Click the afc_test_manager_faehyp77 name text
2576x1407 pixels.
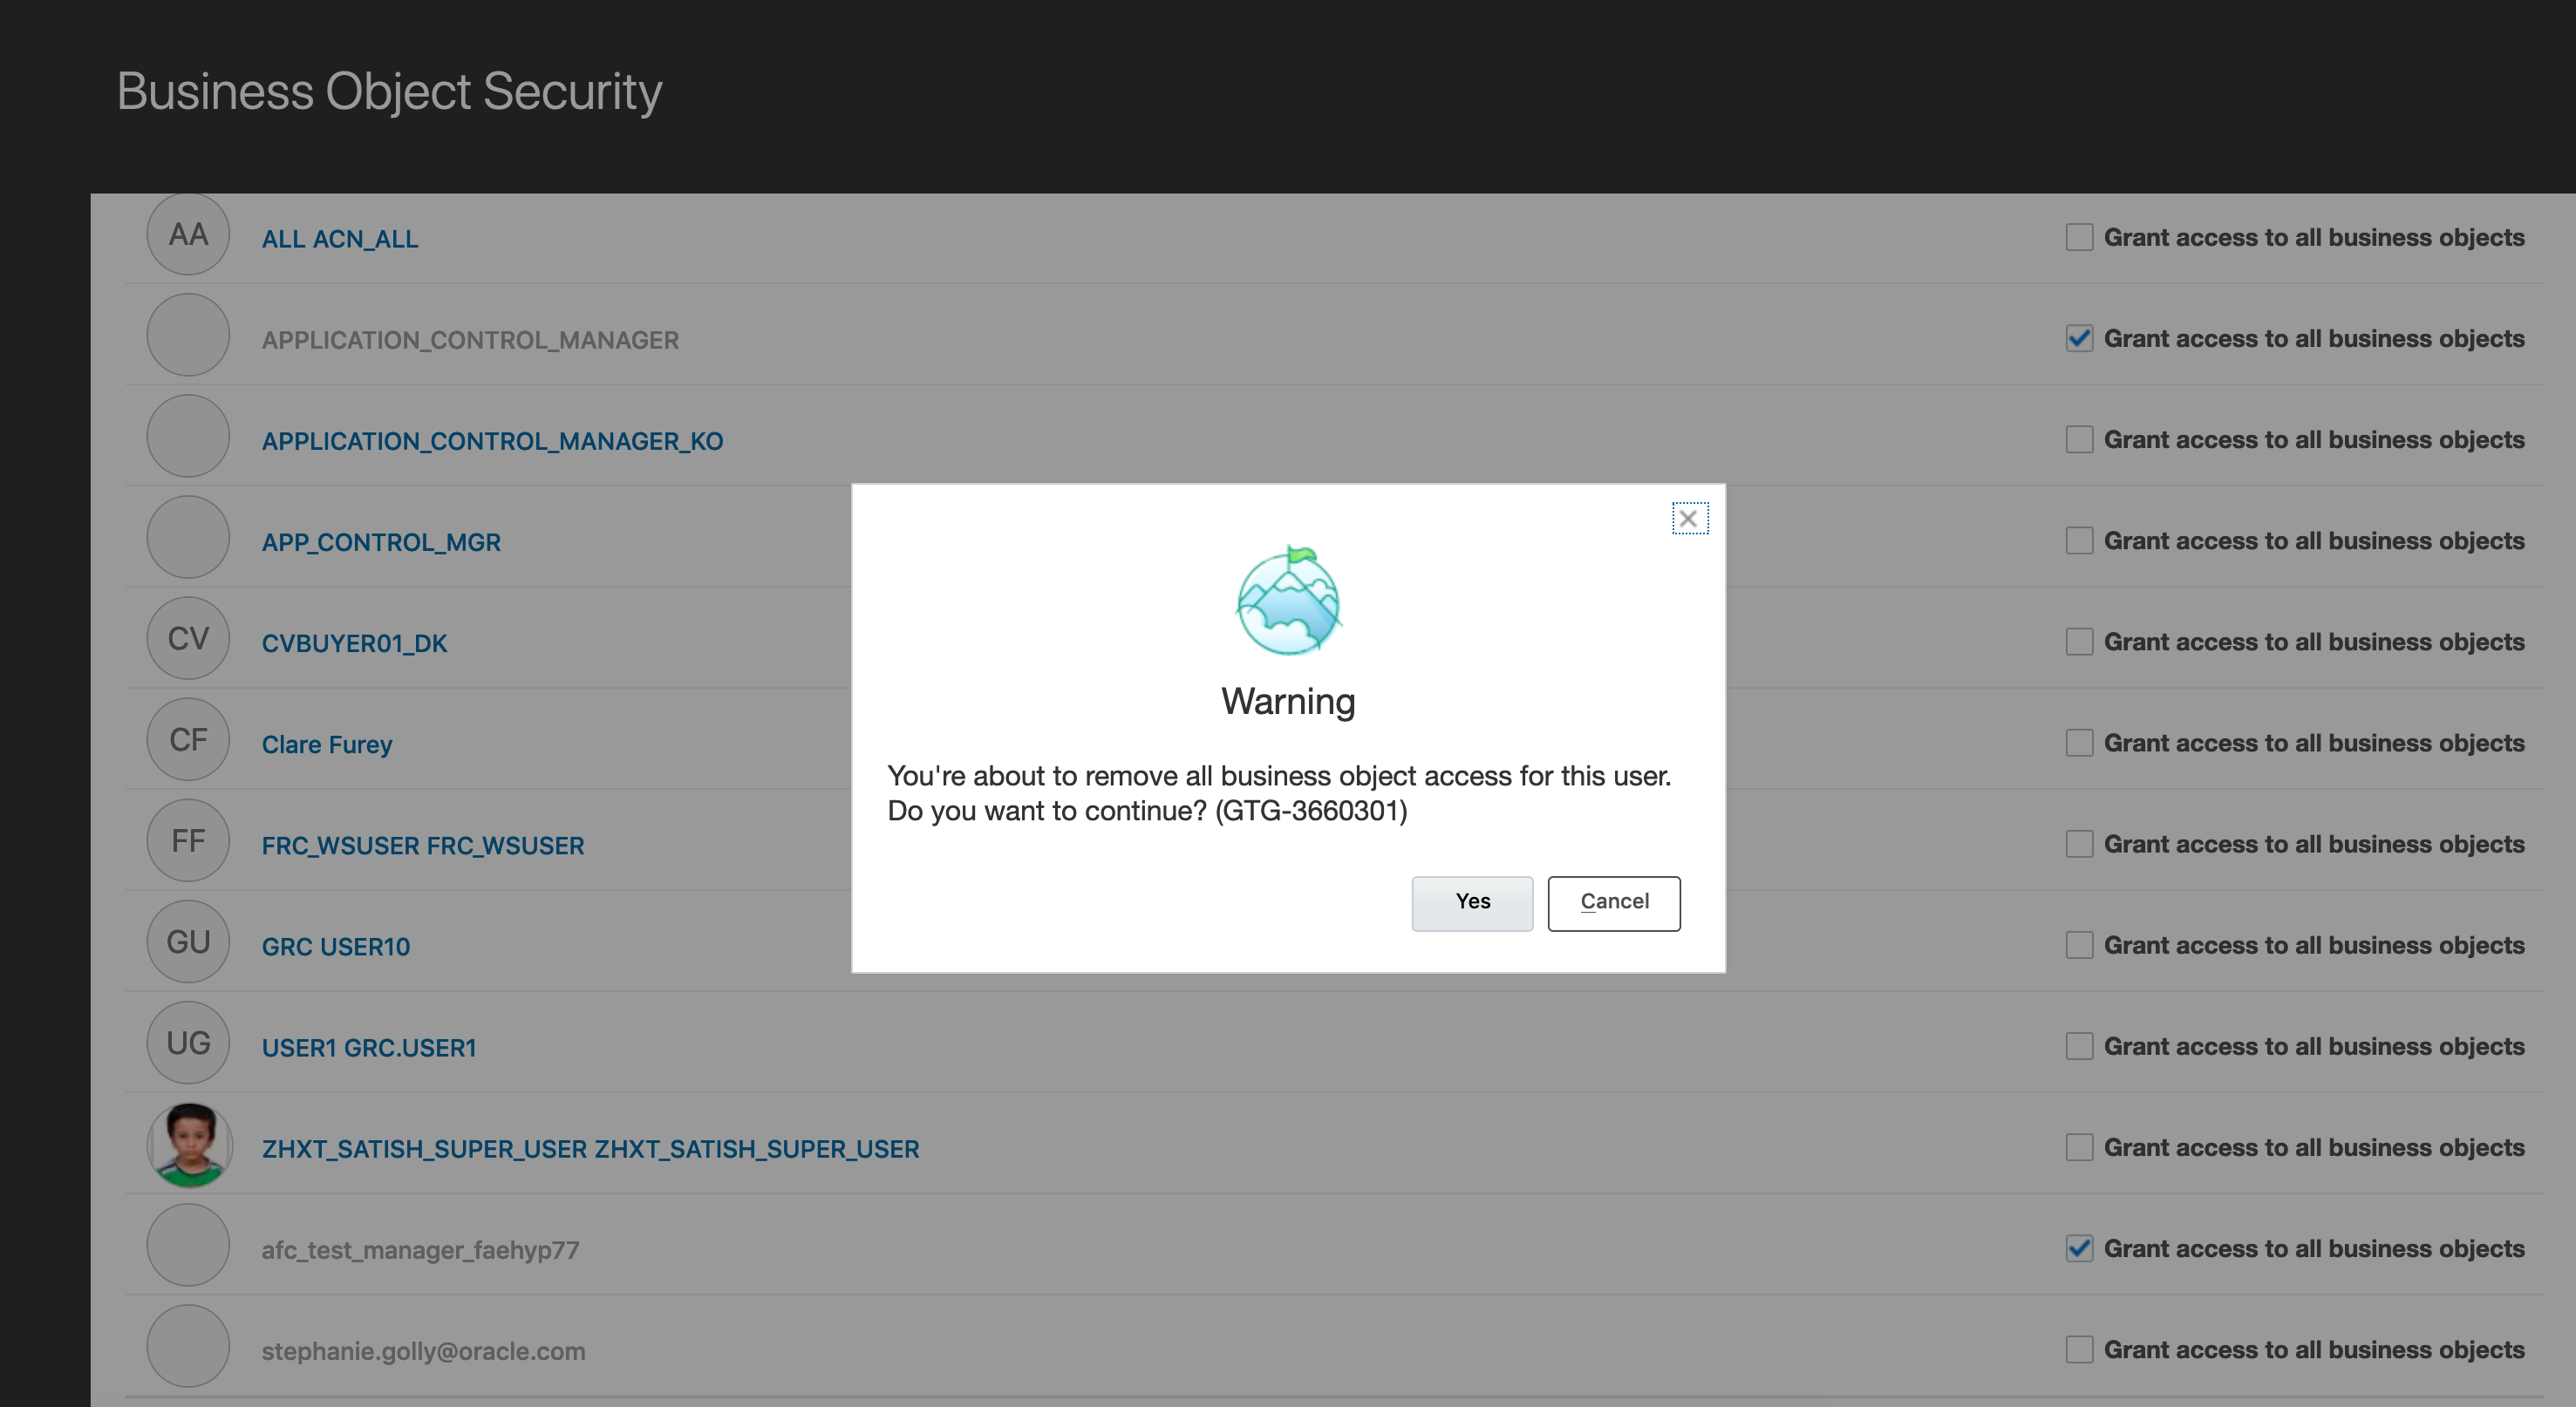[420, 1250]
